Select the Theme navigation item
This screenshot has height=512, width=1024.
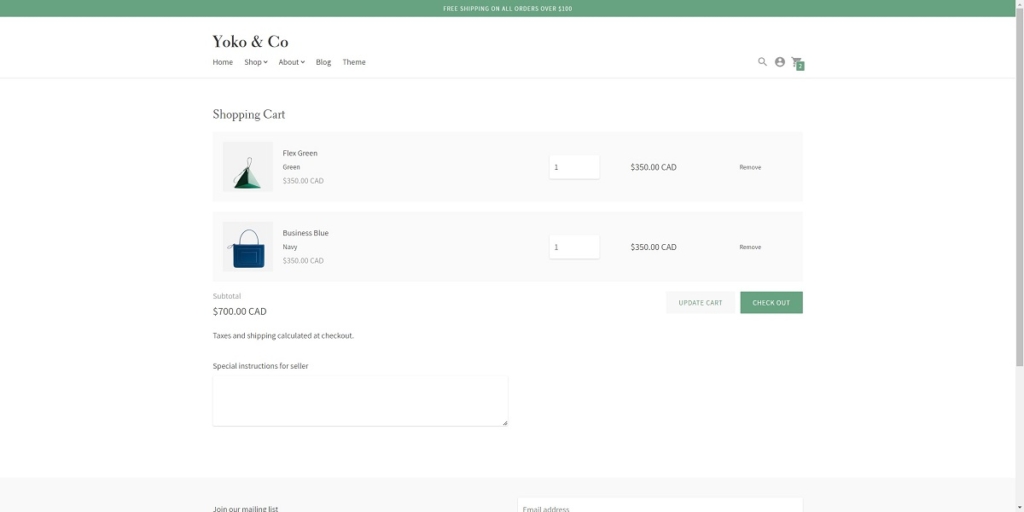pos(354,62)
